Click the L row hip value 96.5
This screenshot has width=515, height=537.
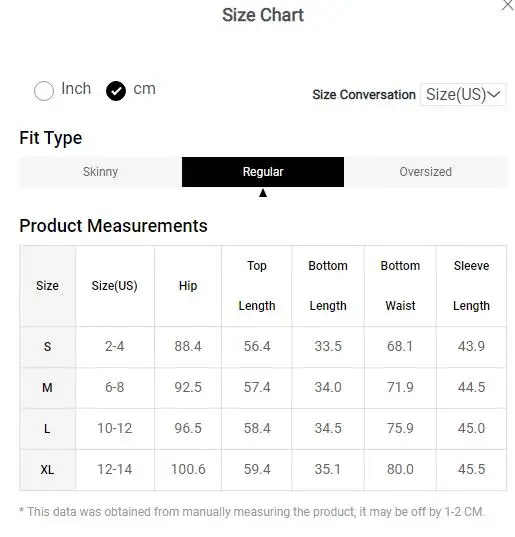coord(188,429)
